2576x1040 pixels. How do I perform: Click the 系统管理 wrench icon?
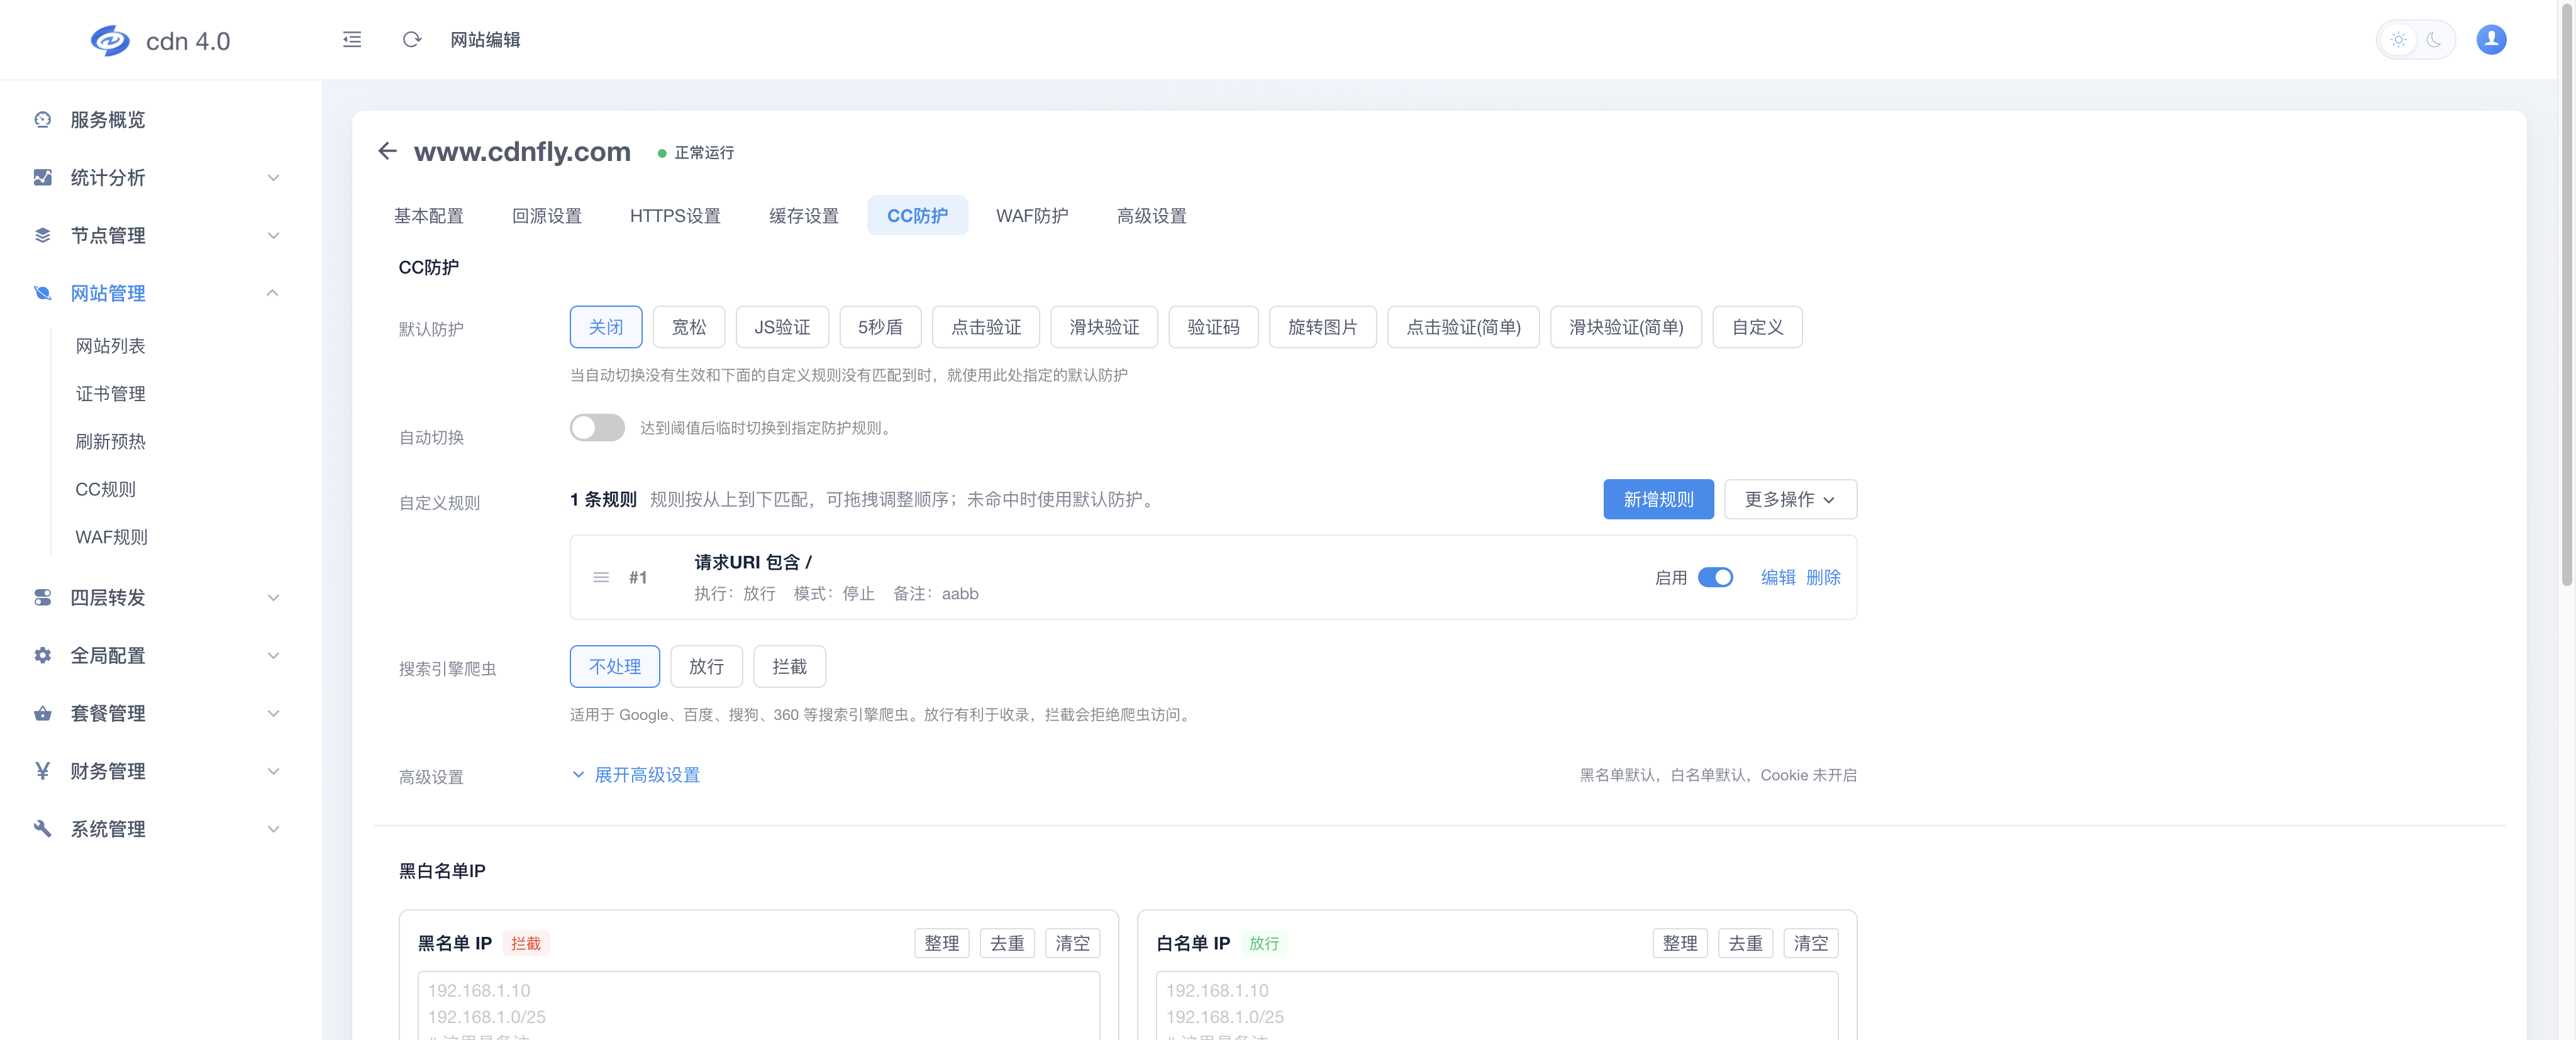pyautogui.click(x=42, y=829)
